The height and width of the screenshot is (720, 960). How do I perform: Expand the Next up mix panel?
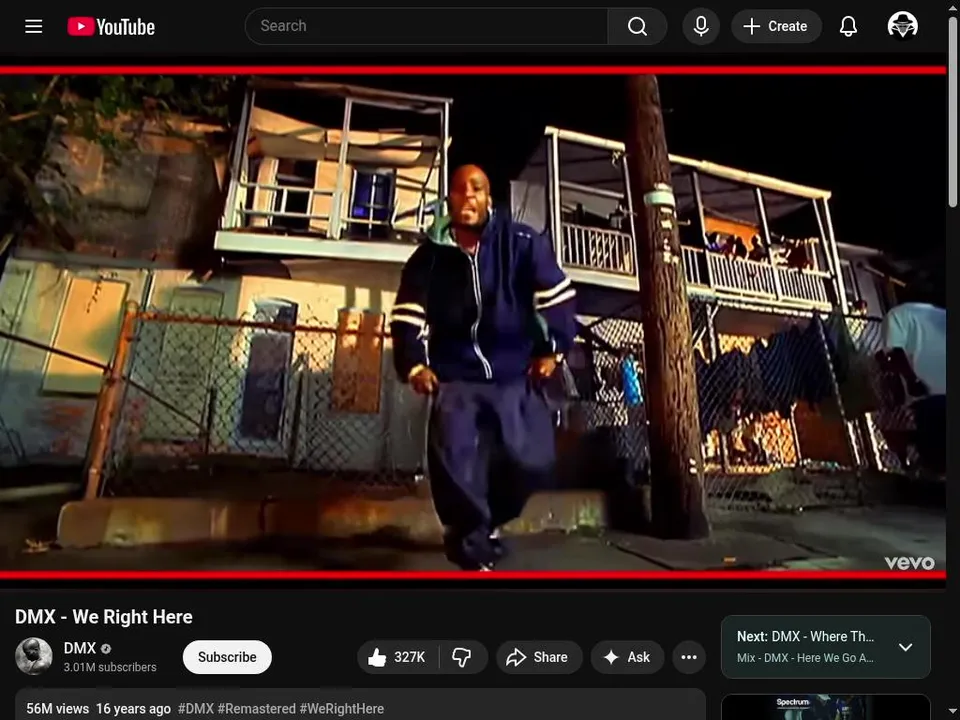[906, 647]
